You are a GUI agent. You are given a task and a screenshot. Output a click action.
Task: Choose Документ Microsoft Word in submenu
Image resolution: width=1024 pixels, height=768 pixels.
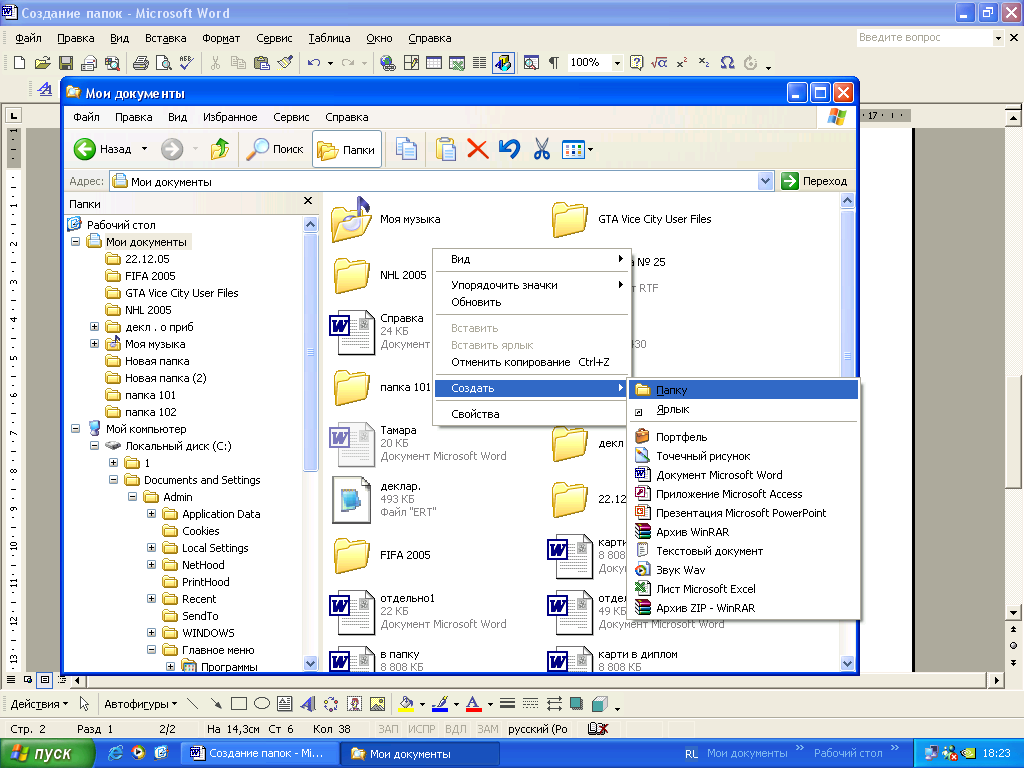743,475
